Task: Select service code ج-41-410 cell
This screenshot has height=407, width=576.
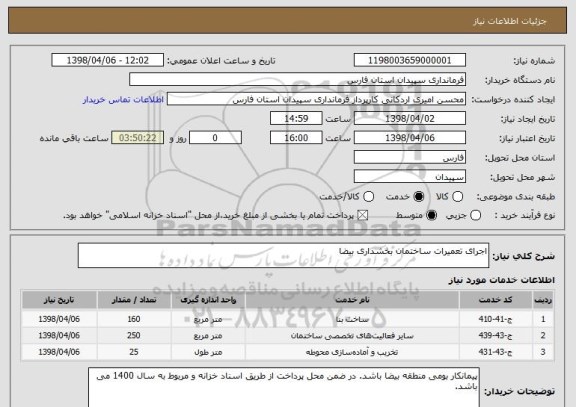Action: pos(496,319)
